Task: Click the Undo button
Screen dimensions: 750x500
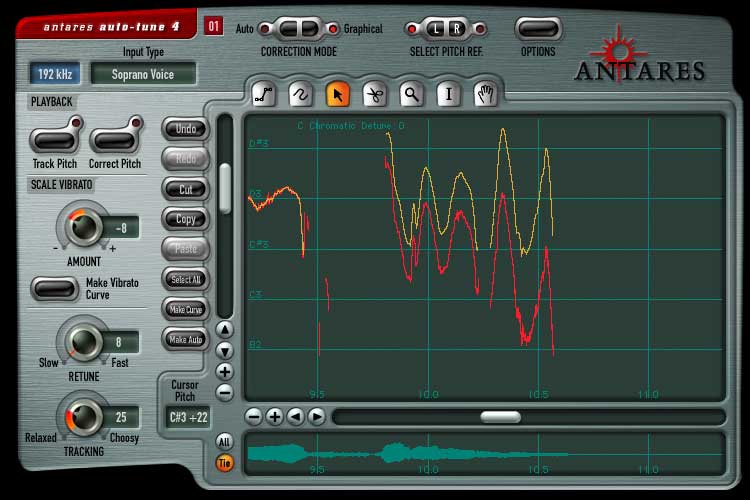Action: coord(186,129)
